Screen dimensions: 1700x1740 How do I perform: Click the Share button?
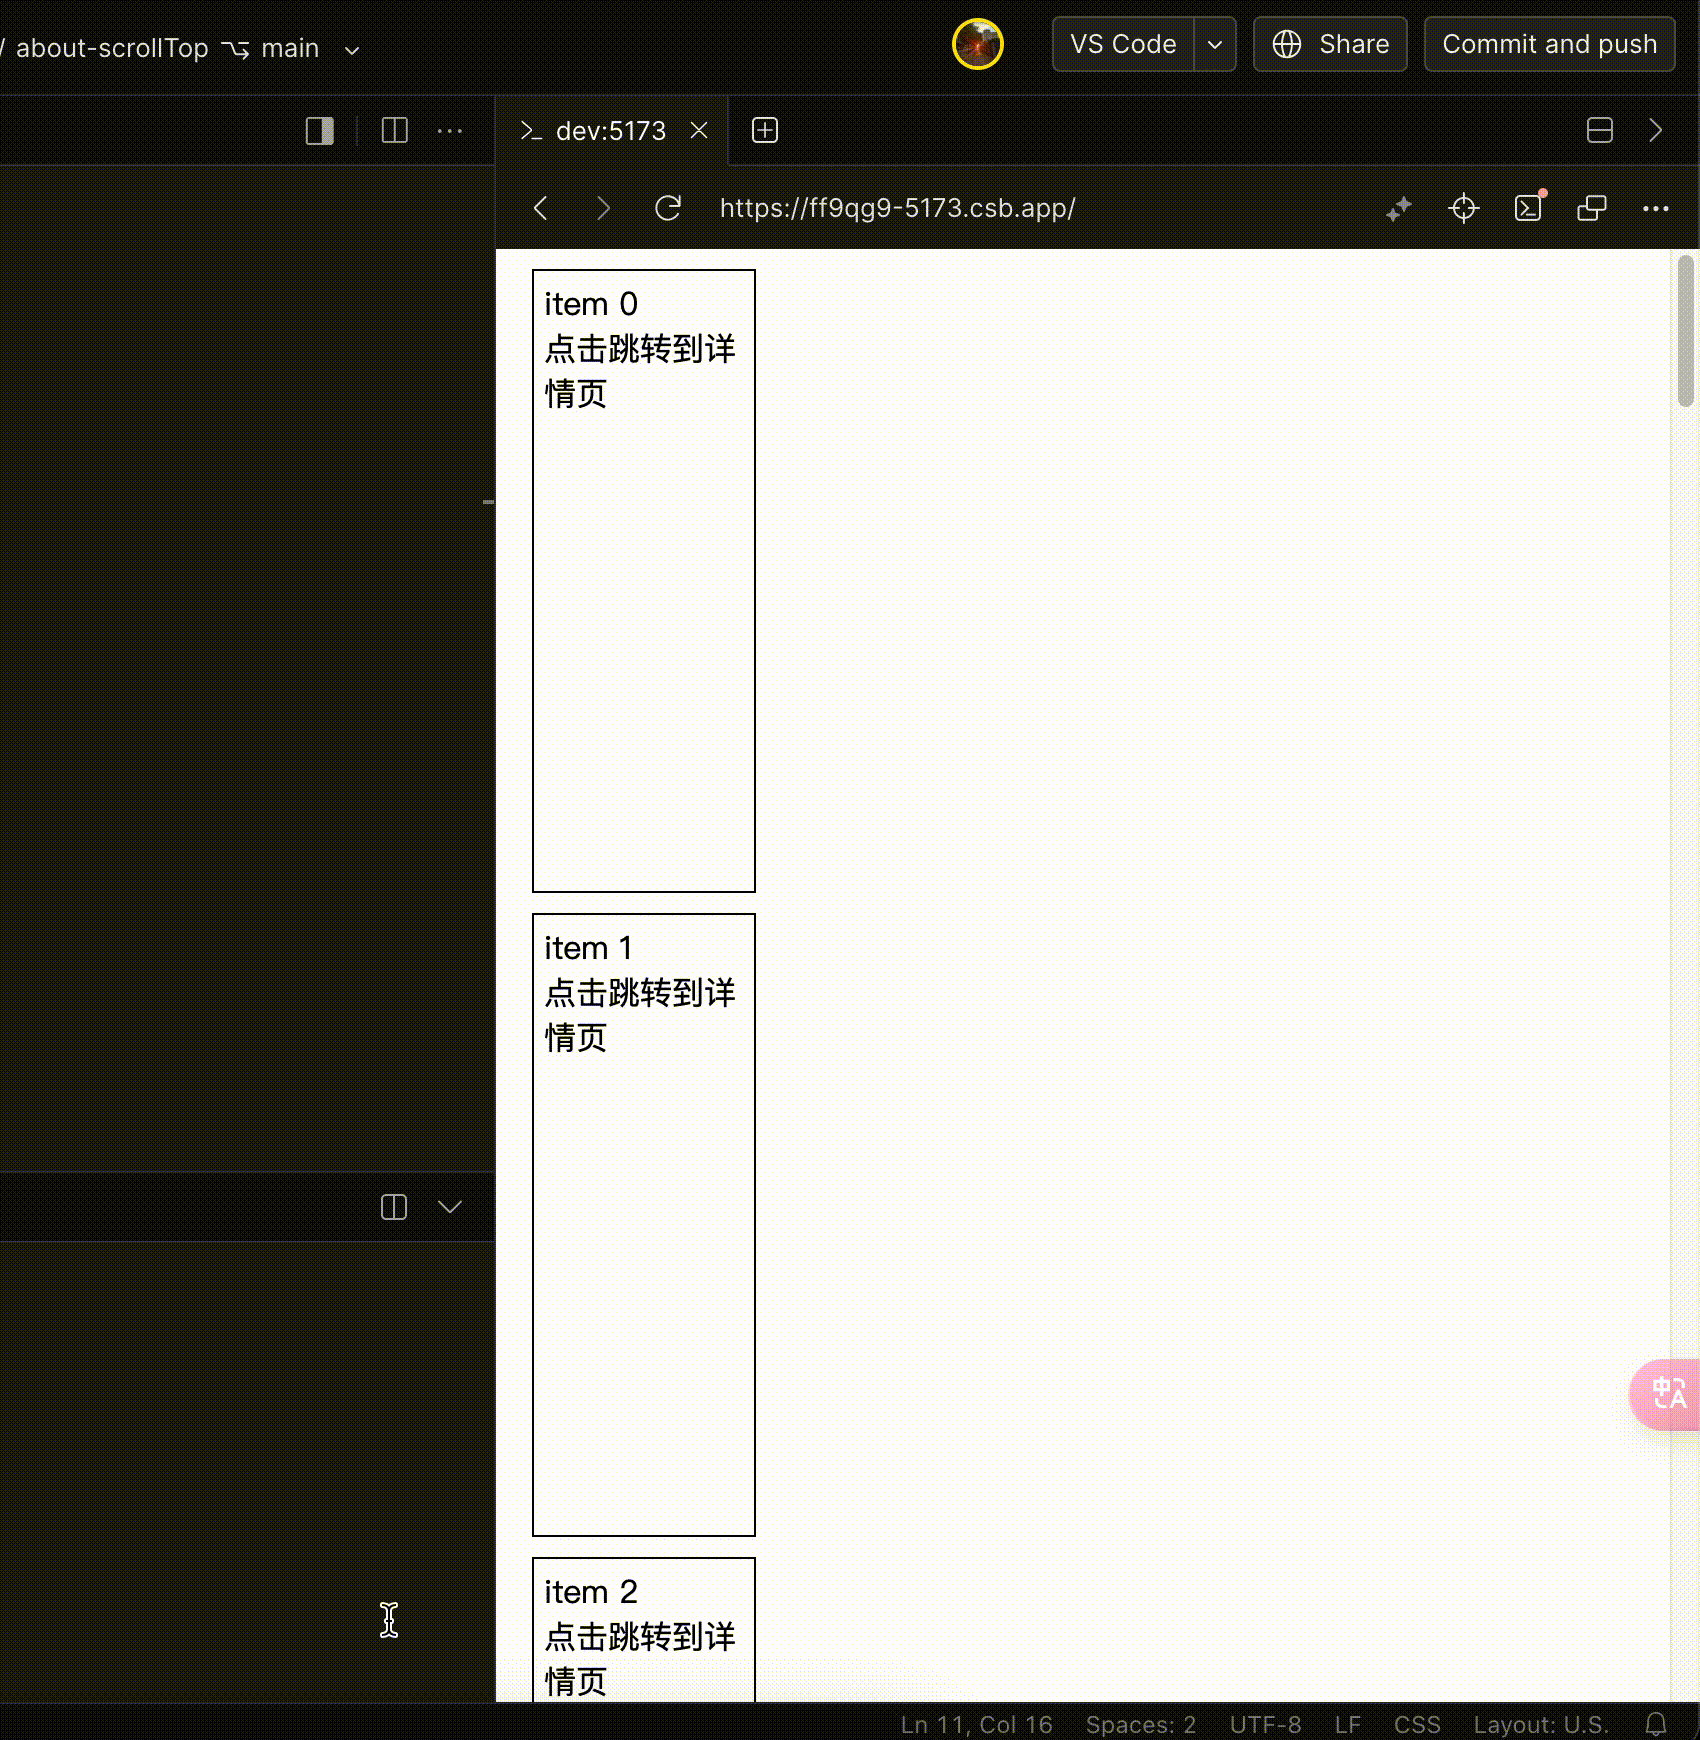pos(1330,44)
